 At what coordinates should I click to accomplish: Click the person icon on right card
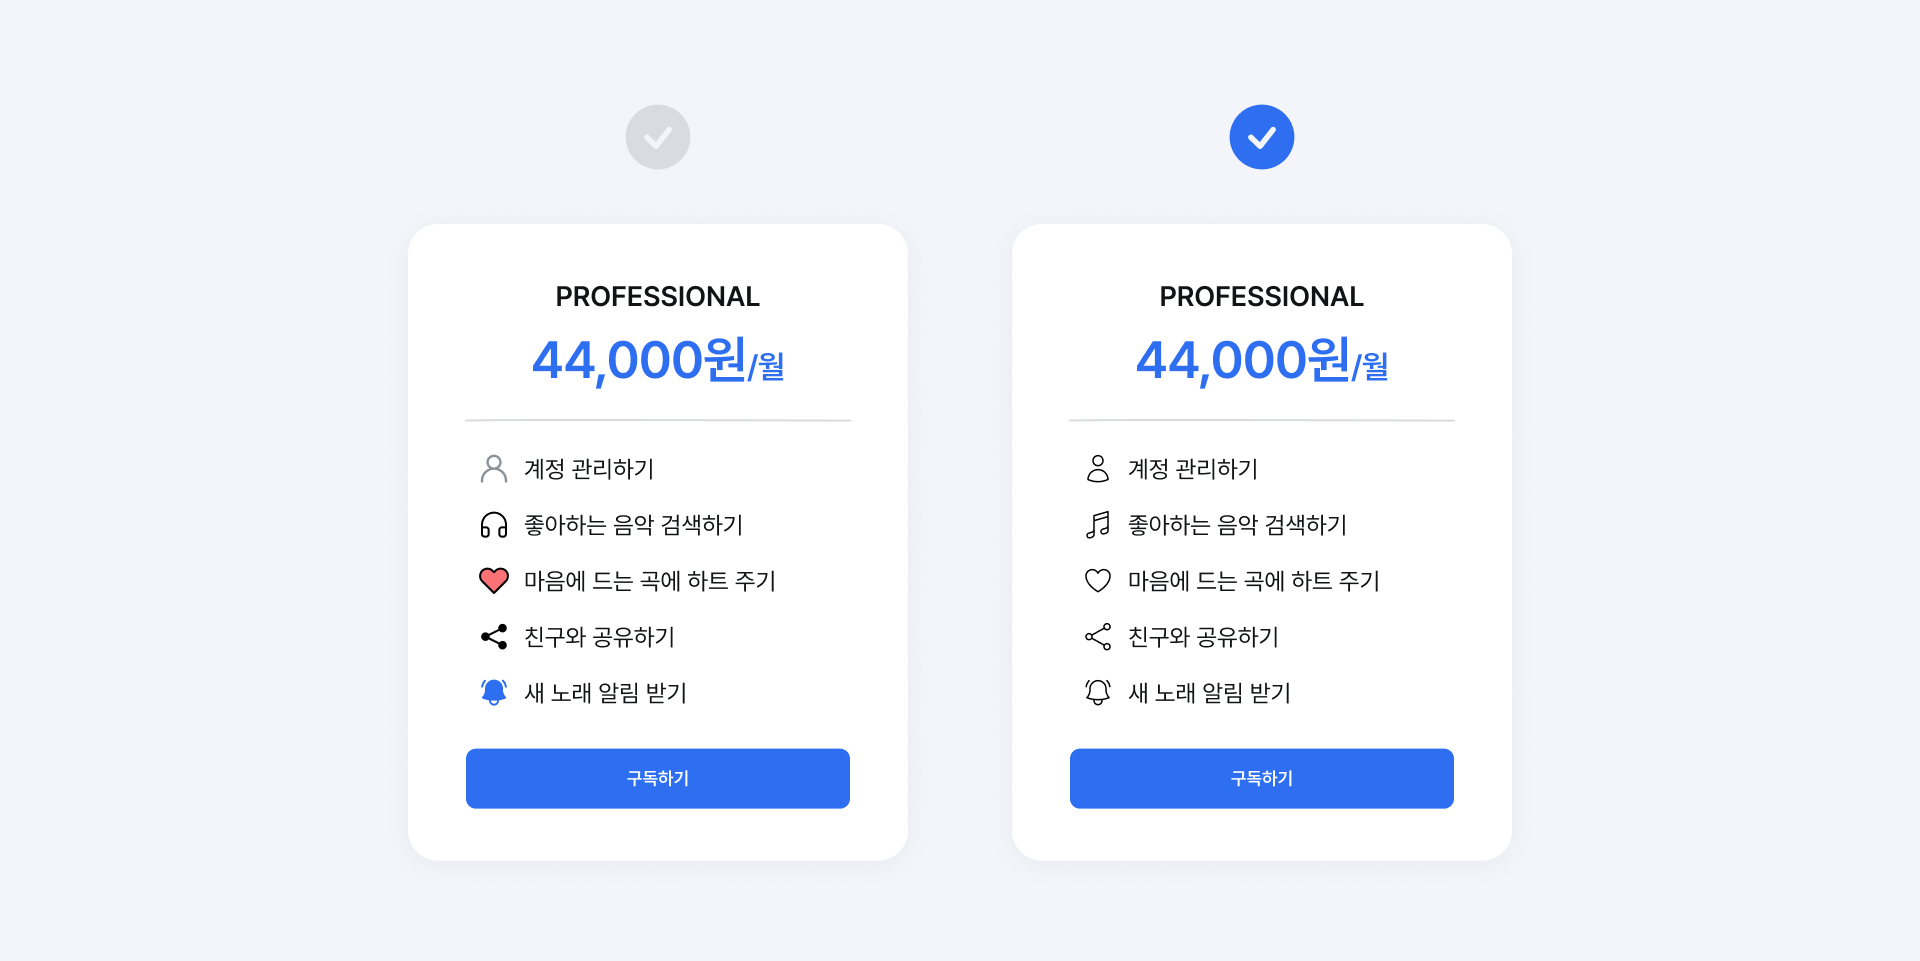[1097, 468]
